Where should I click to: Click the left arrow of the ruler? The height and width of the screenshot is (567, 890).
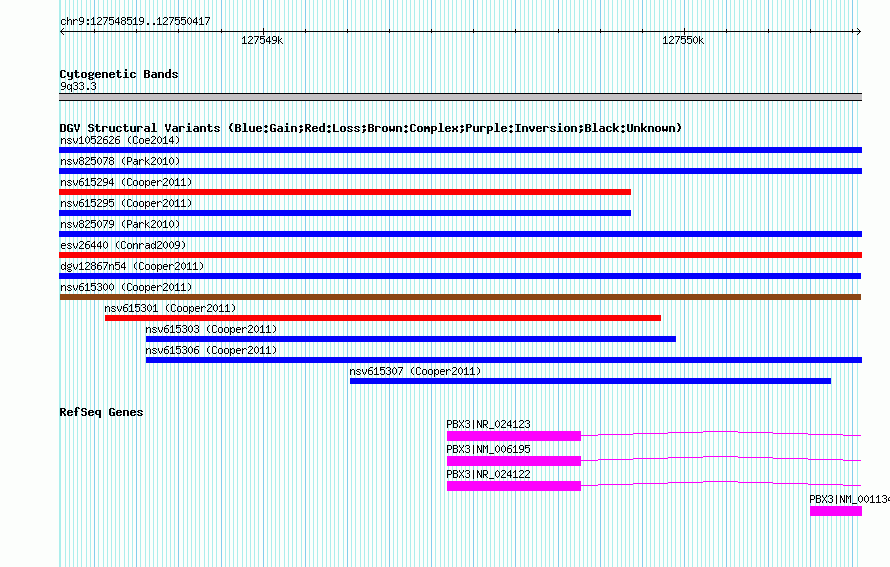click(62, 31)
